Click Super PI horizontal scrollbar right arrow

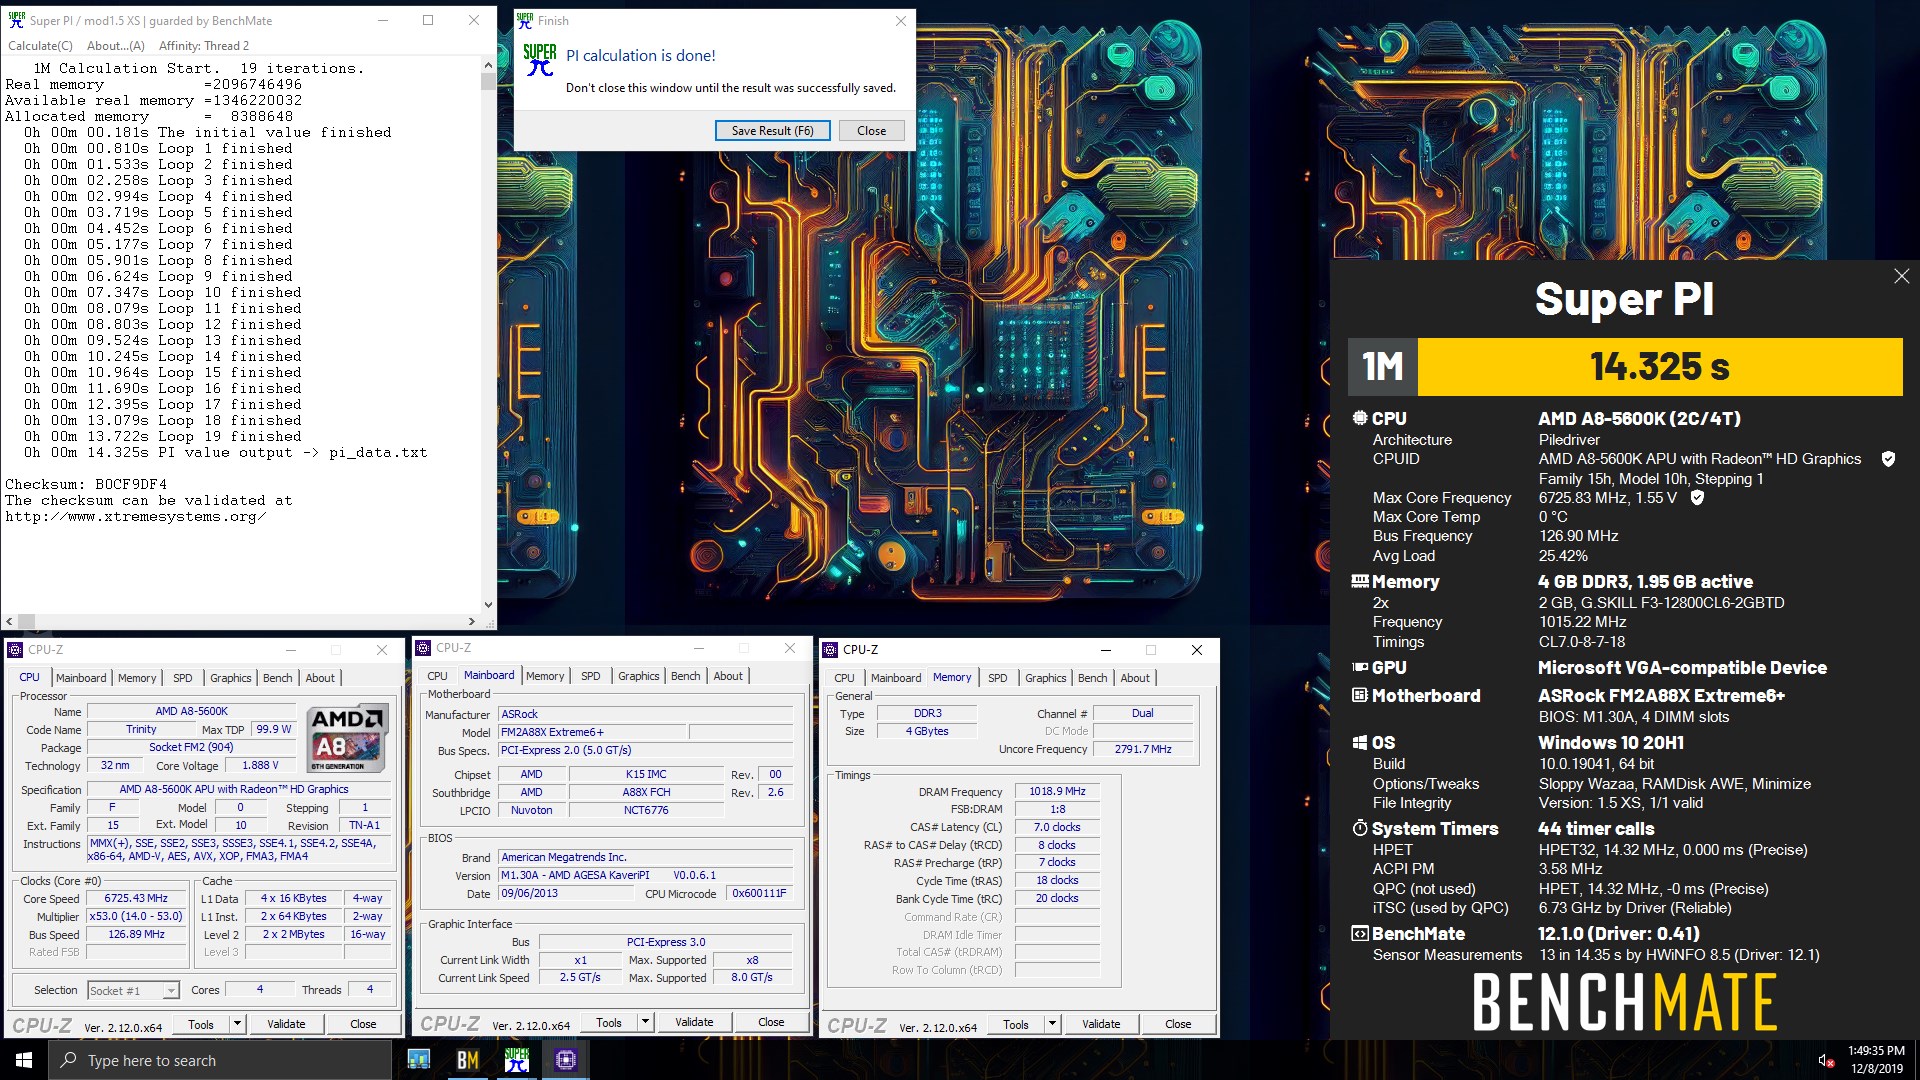[x=472, y=621]
